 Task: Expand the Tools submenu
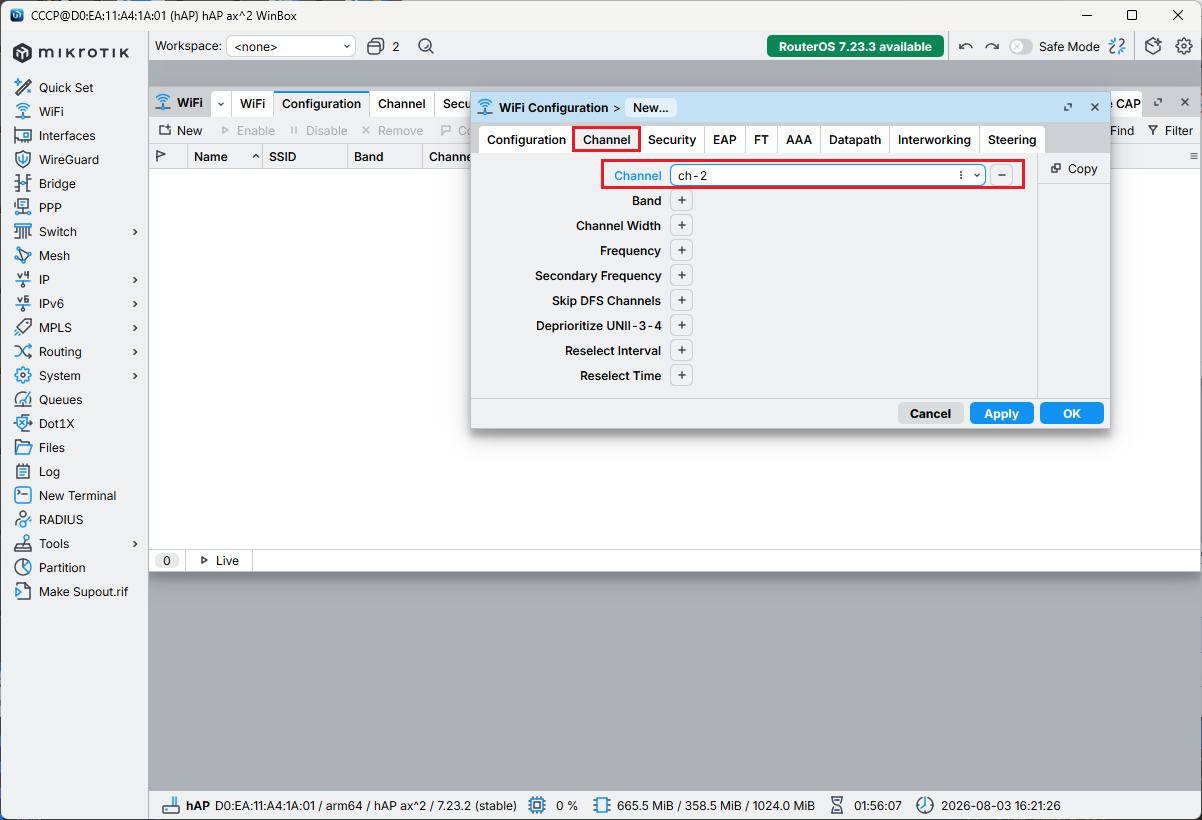coord(135,544)
